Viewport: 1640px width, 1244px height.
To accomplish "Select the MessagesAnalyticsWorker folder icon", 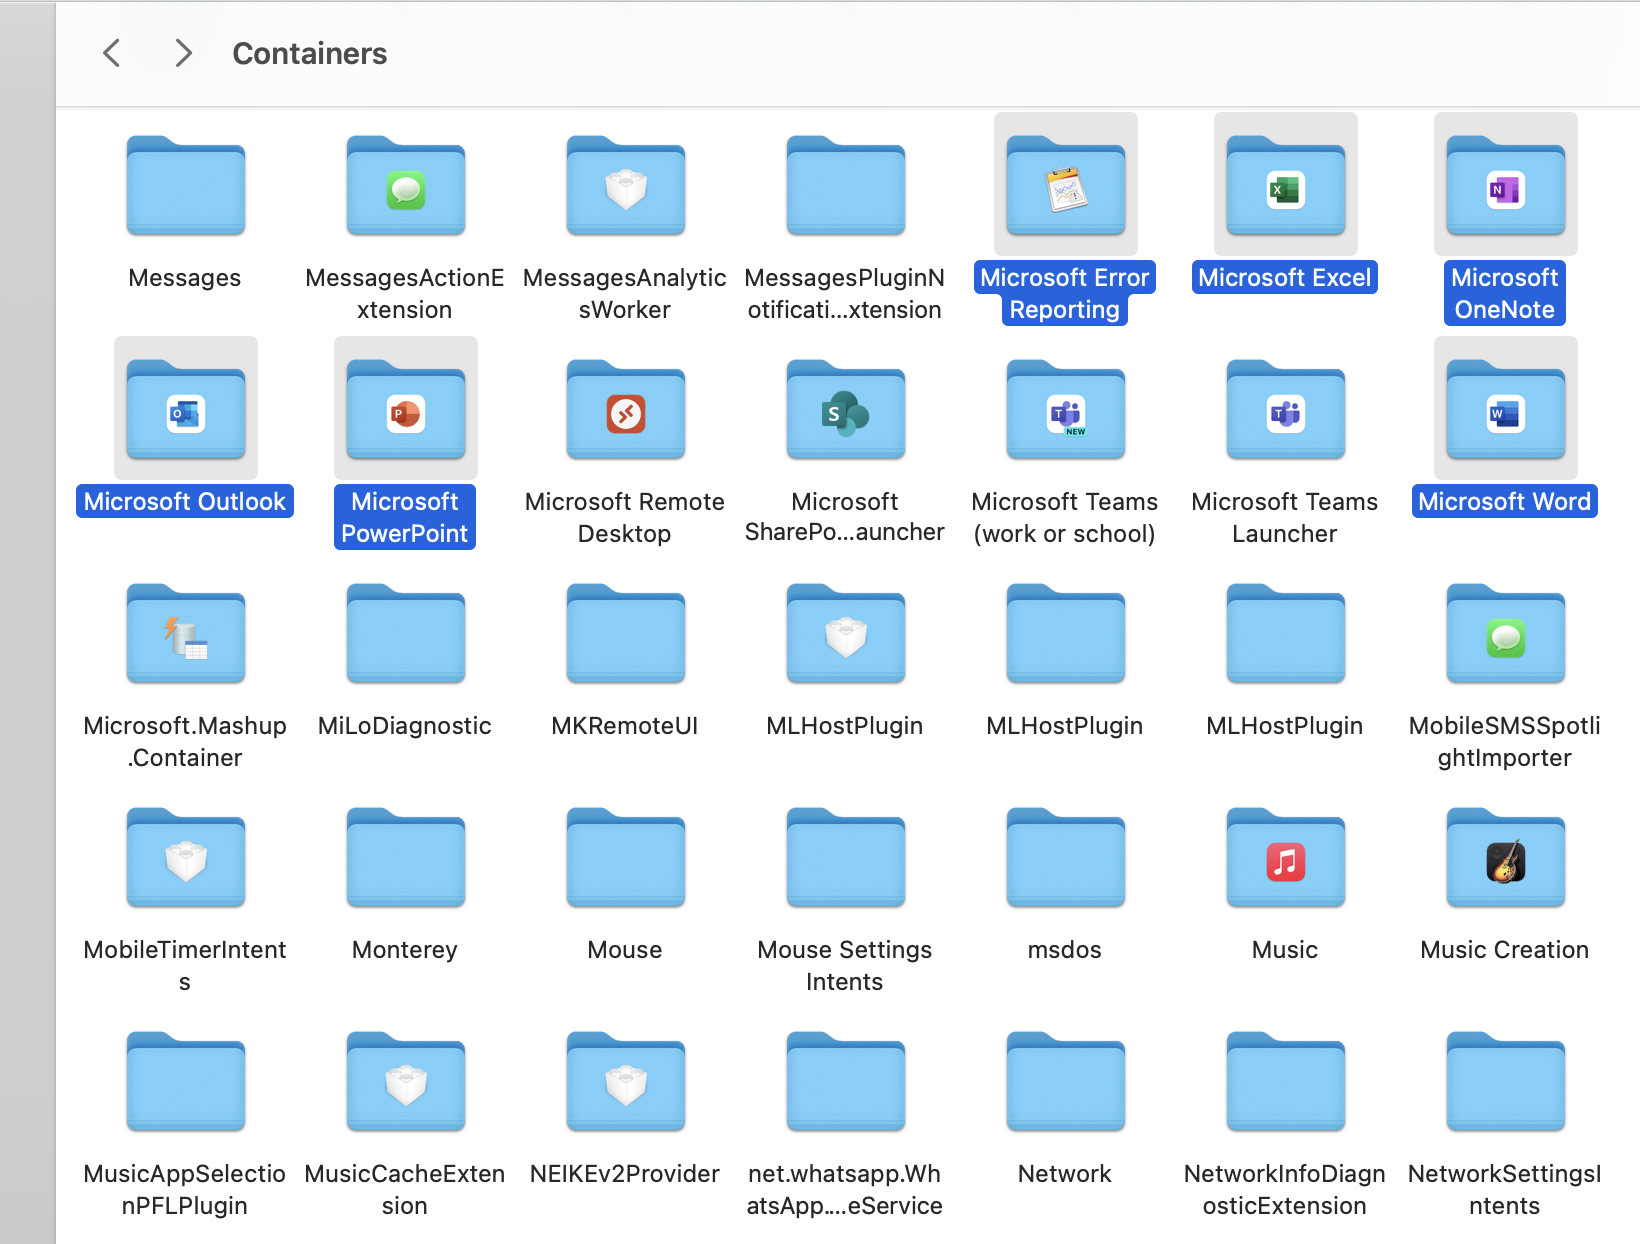I will pos(626,185).
